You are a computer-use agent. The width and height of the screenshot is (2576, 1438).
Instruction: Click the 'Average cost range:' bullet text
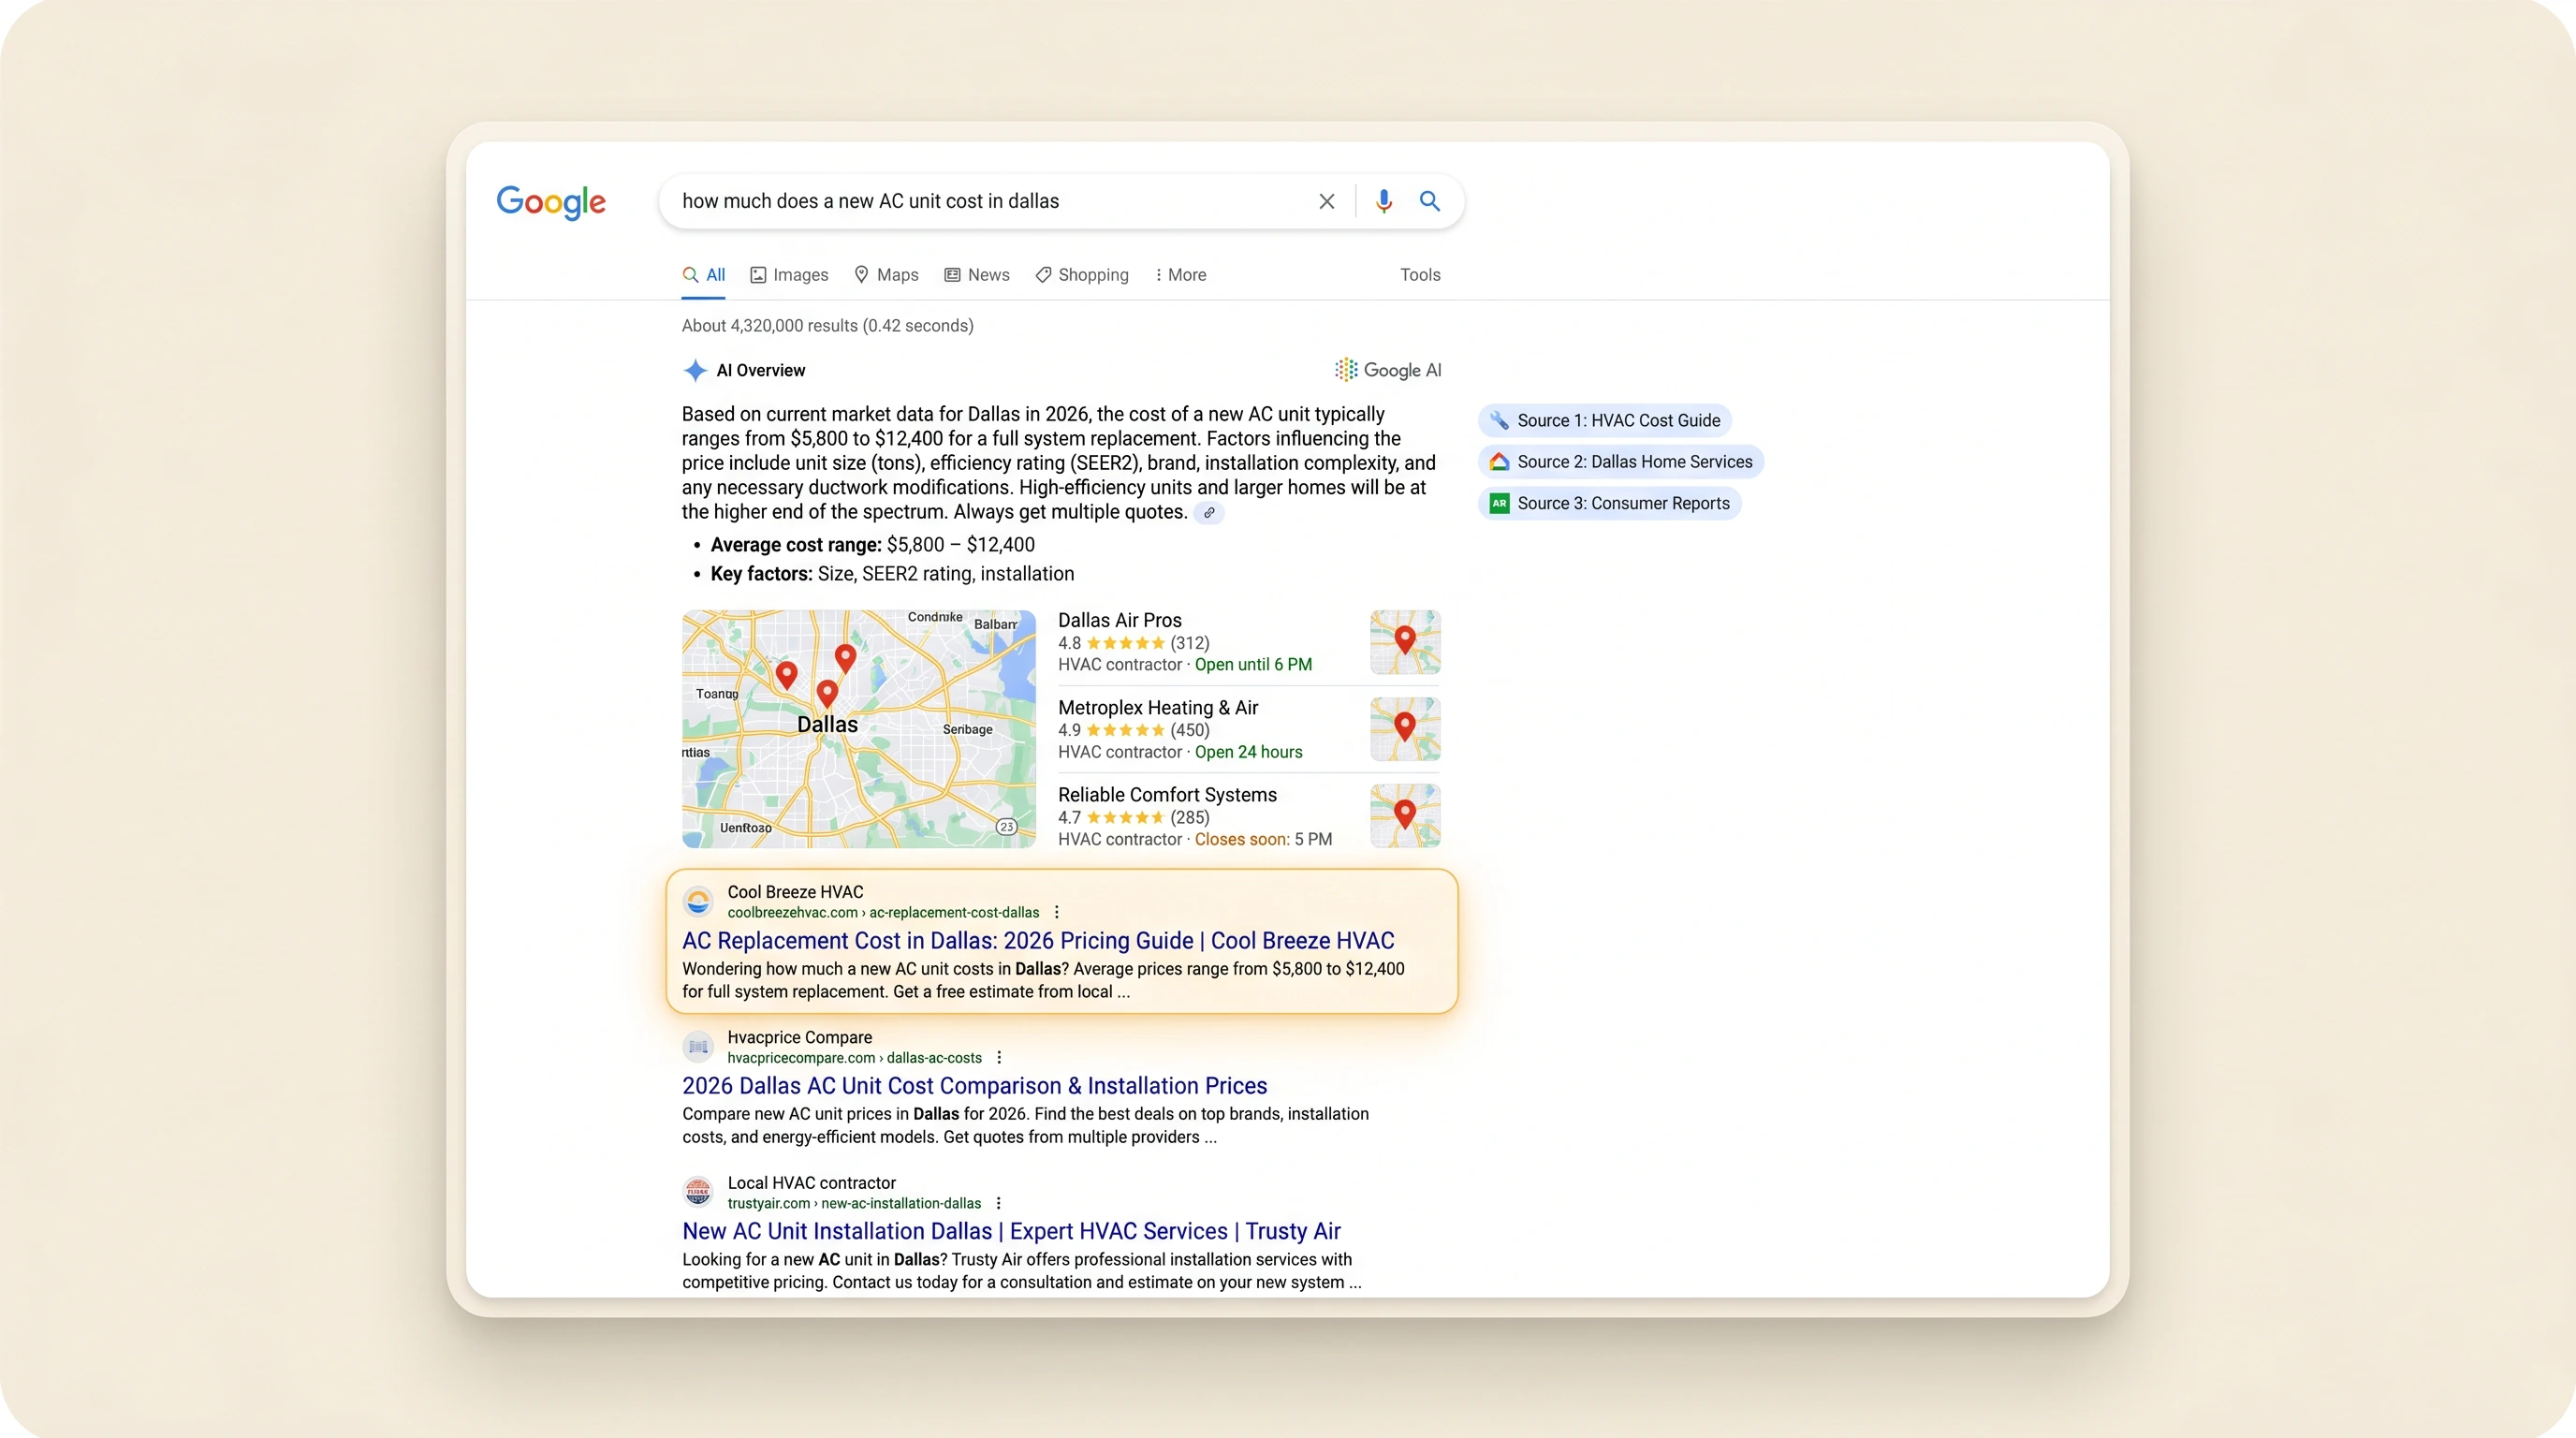[796, 545]
